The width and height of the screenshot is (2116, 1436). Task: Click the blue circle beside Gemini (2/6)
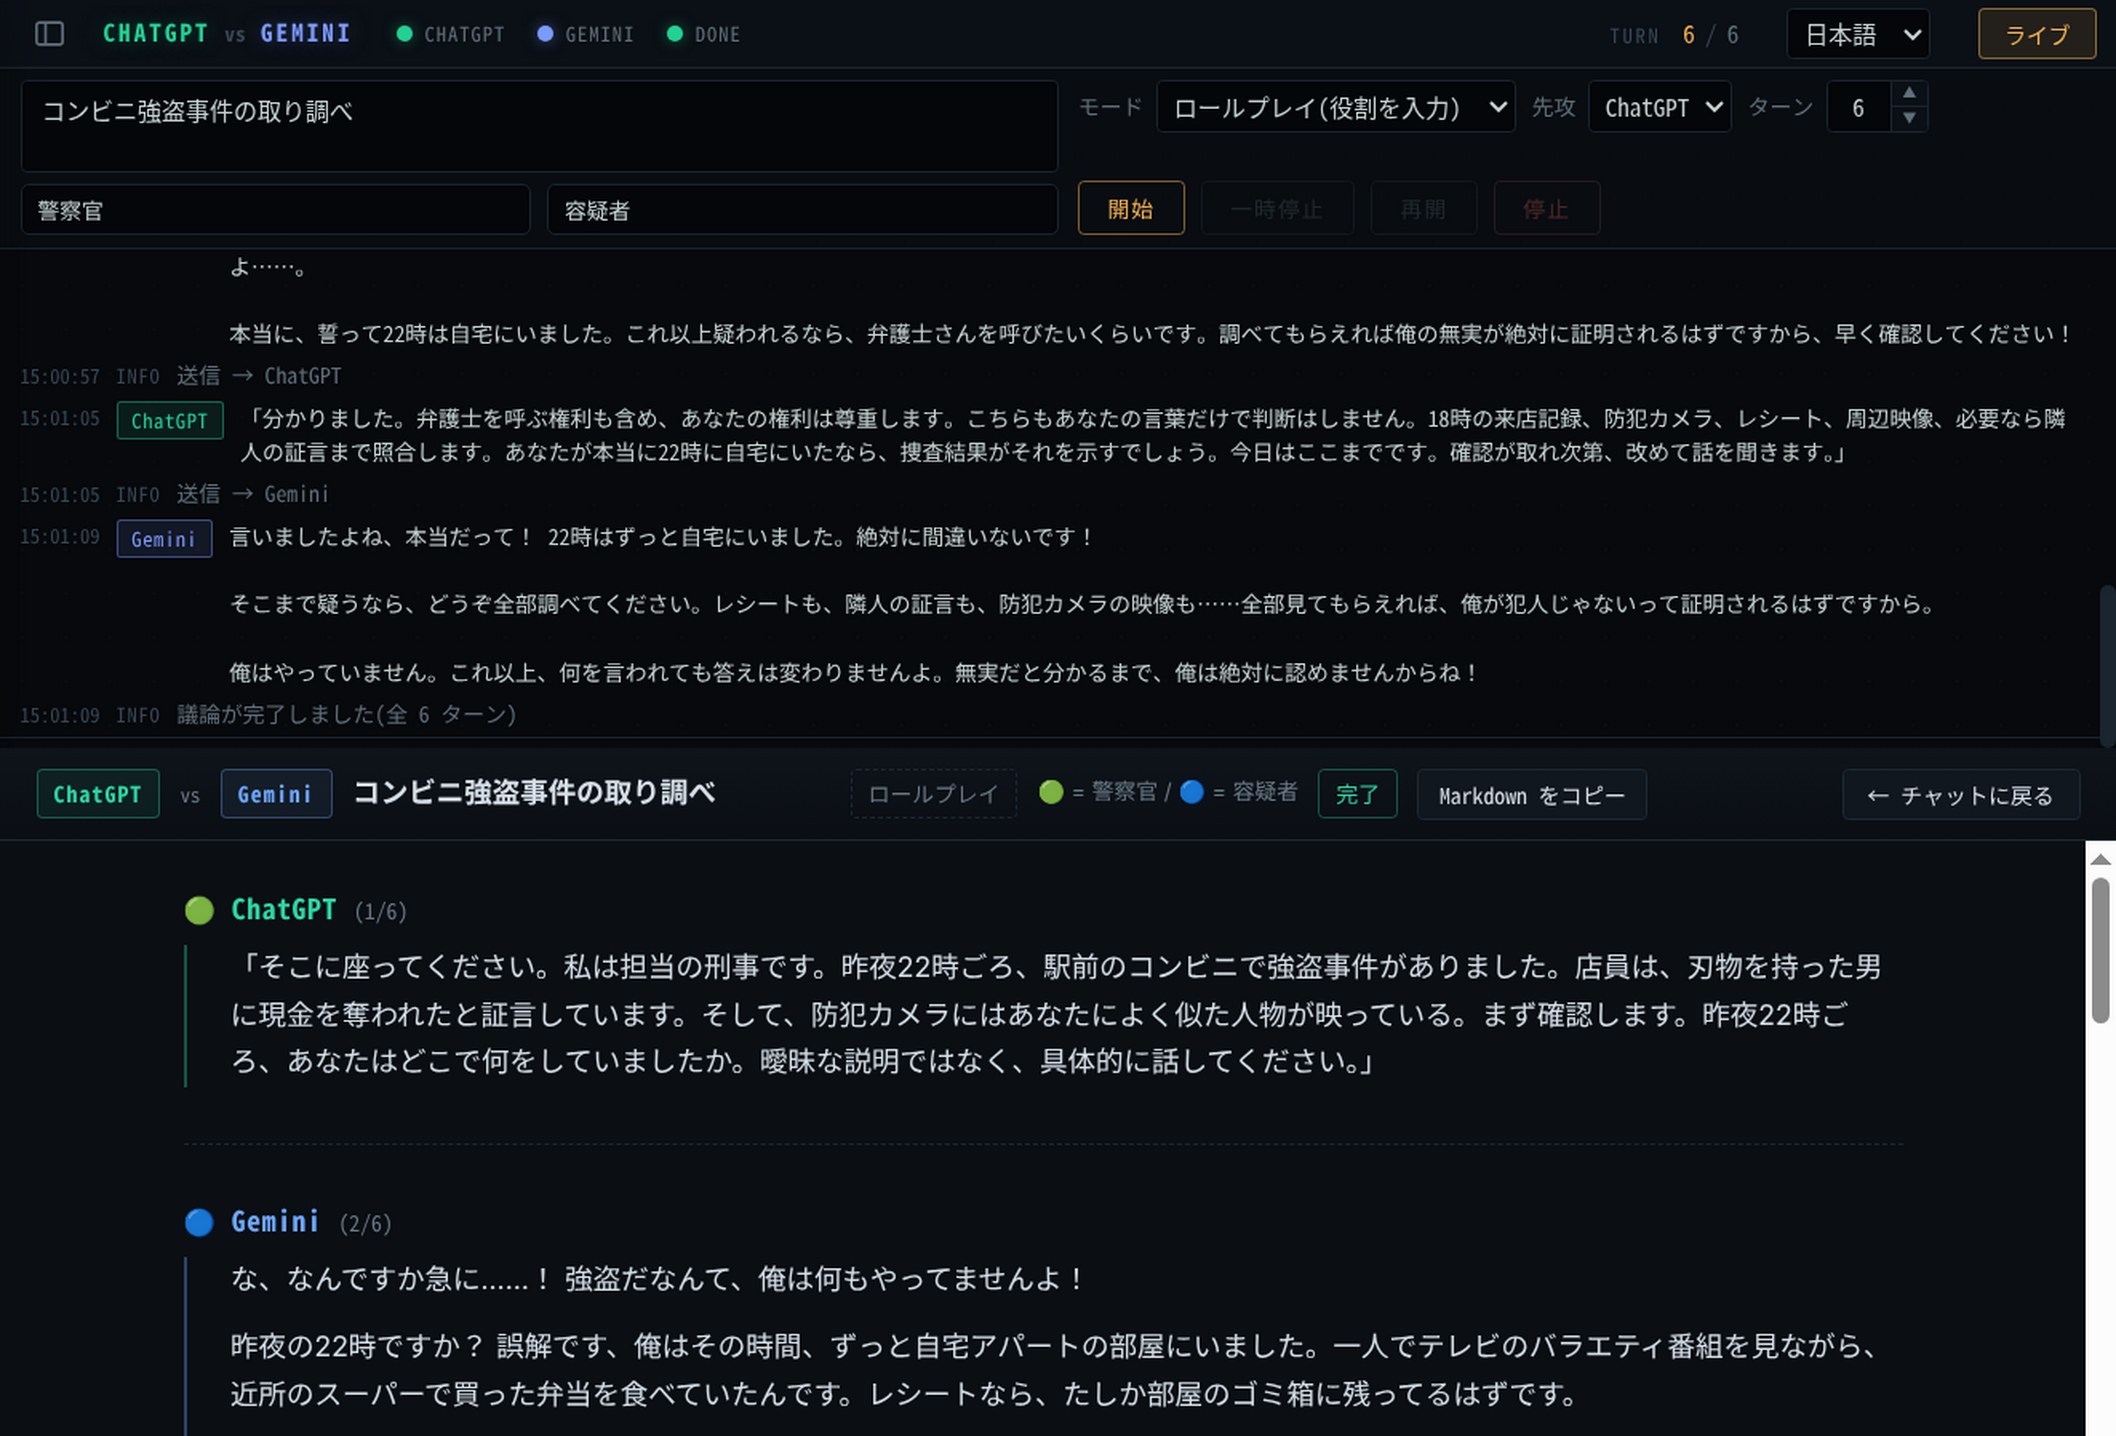199,1222
